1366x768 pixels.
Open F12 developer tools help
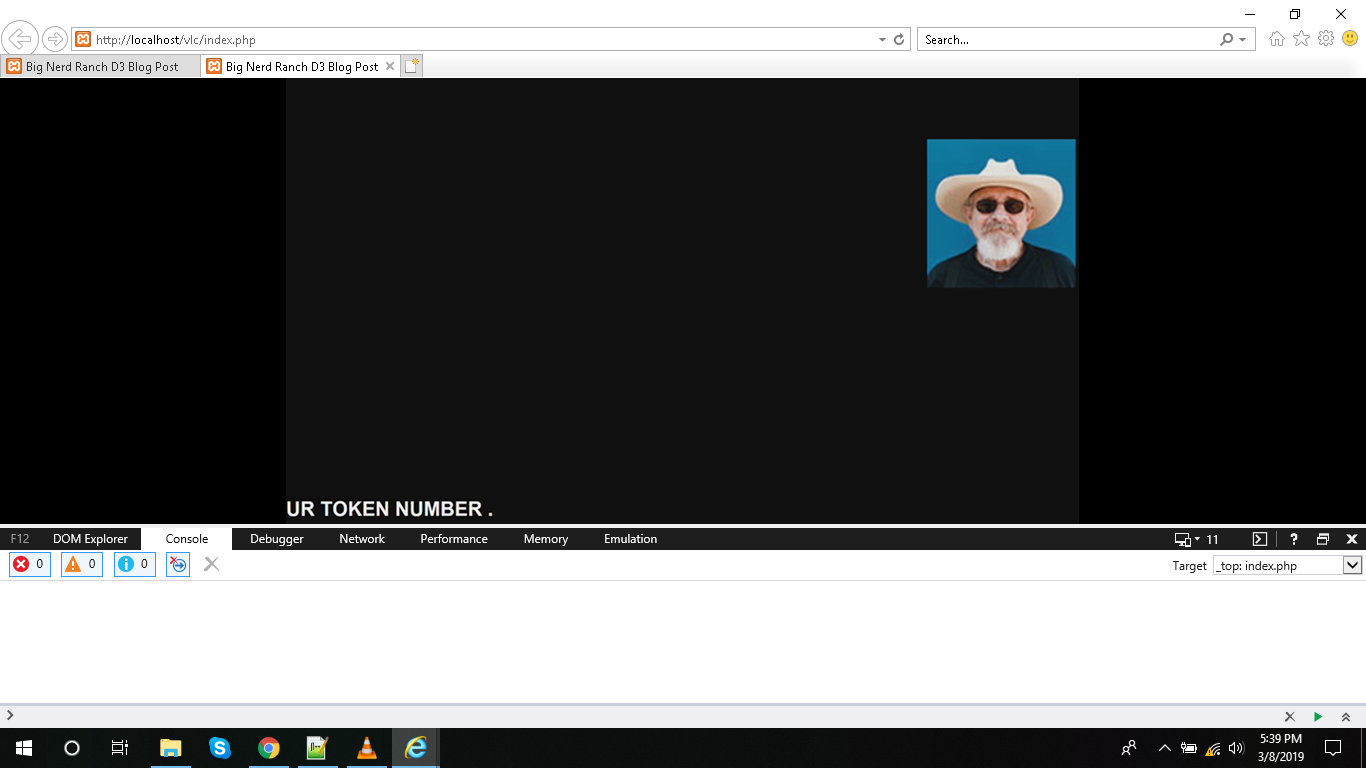(x=1293, y=539)
